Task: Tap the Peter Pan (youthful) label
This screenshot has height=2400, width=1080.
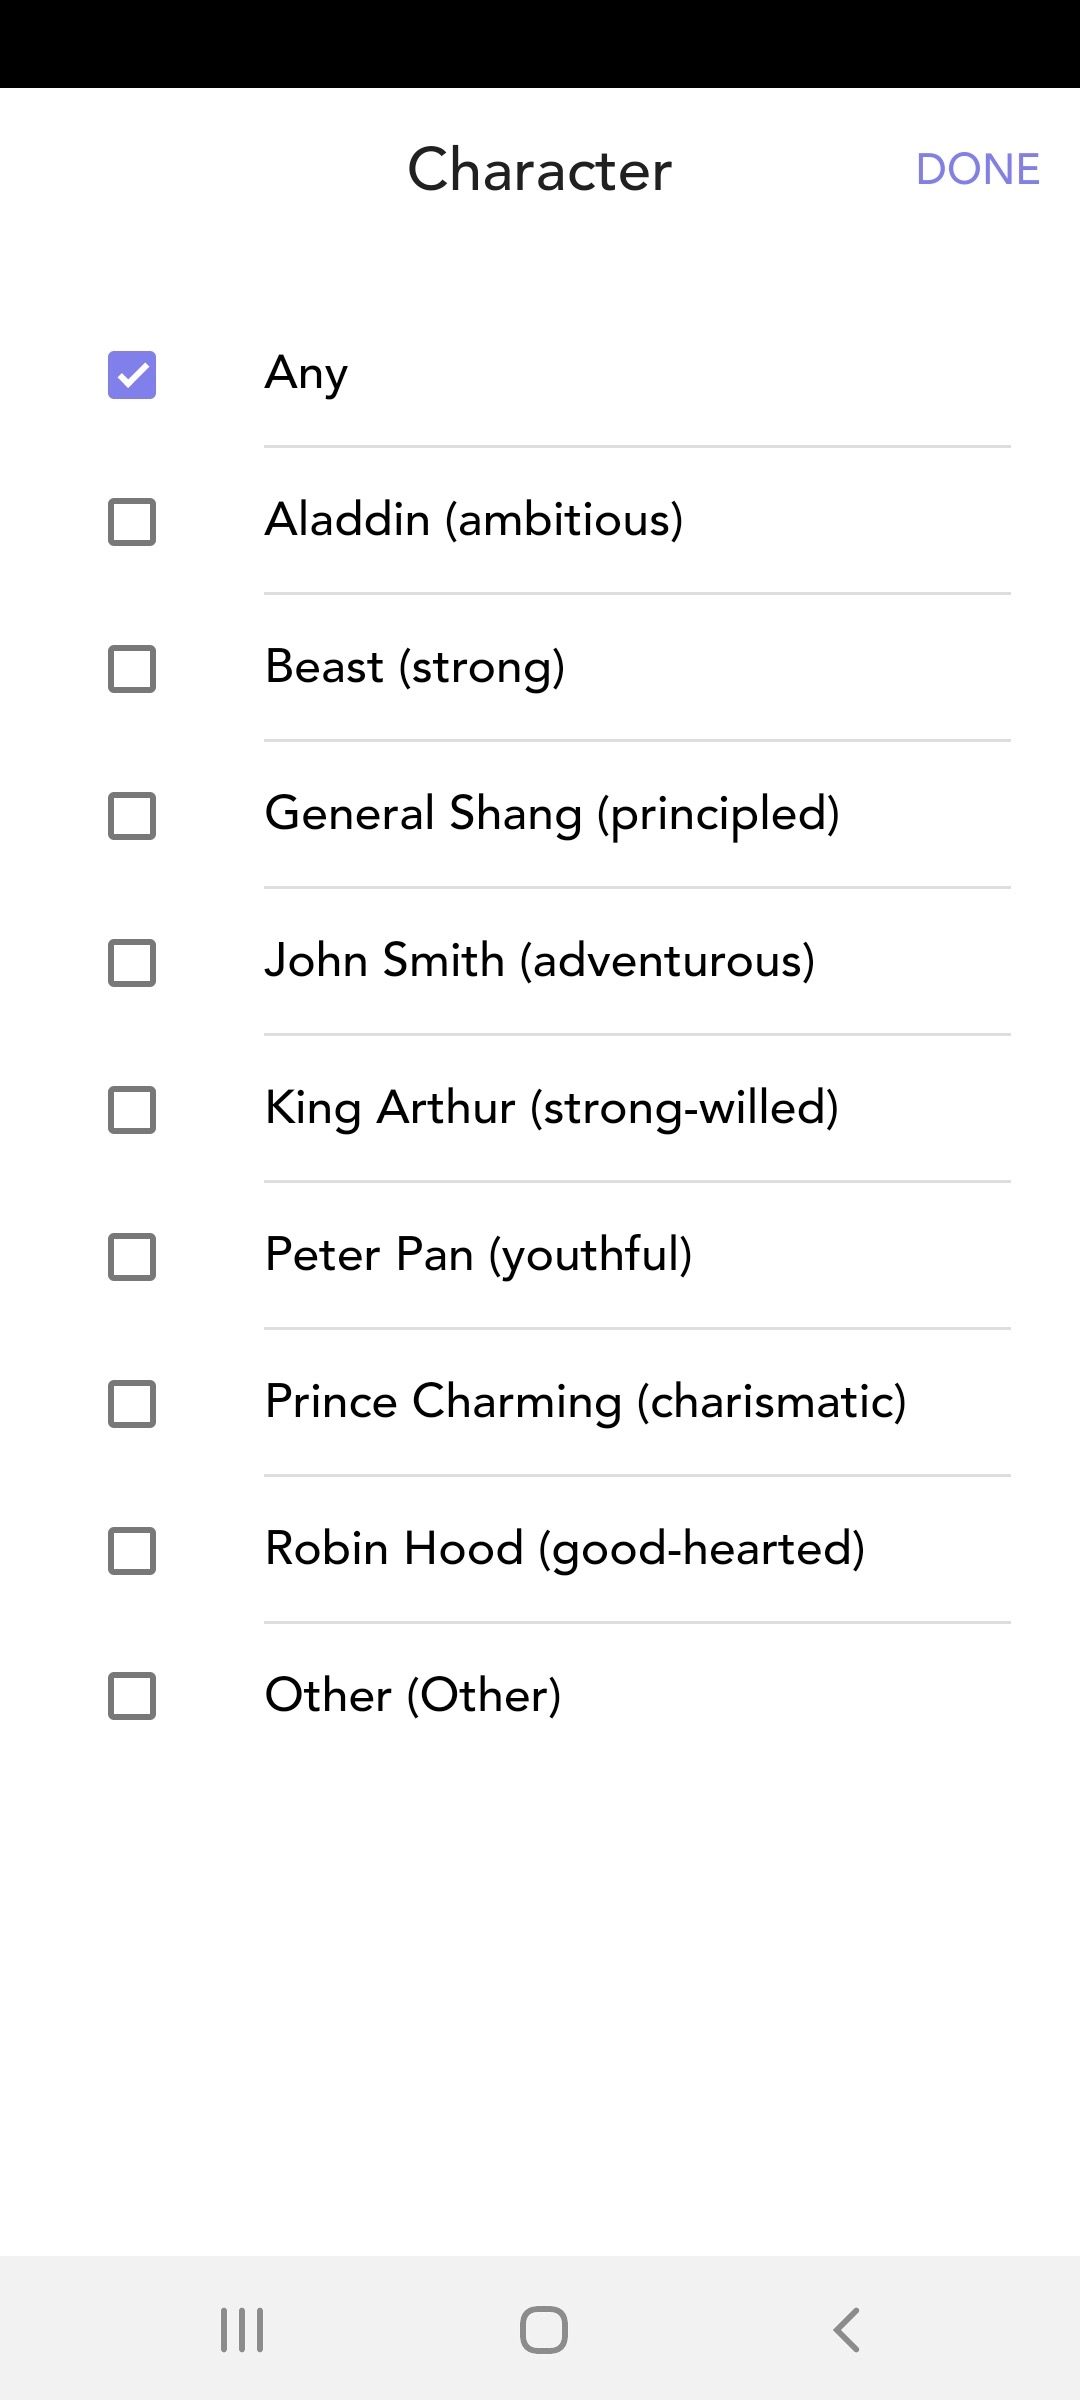Action: (478, 1255)
